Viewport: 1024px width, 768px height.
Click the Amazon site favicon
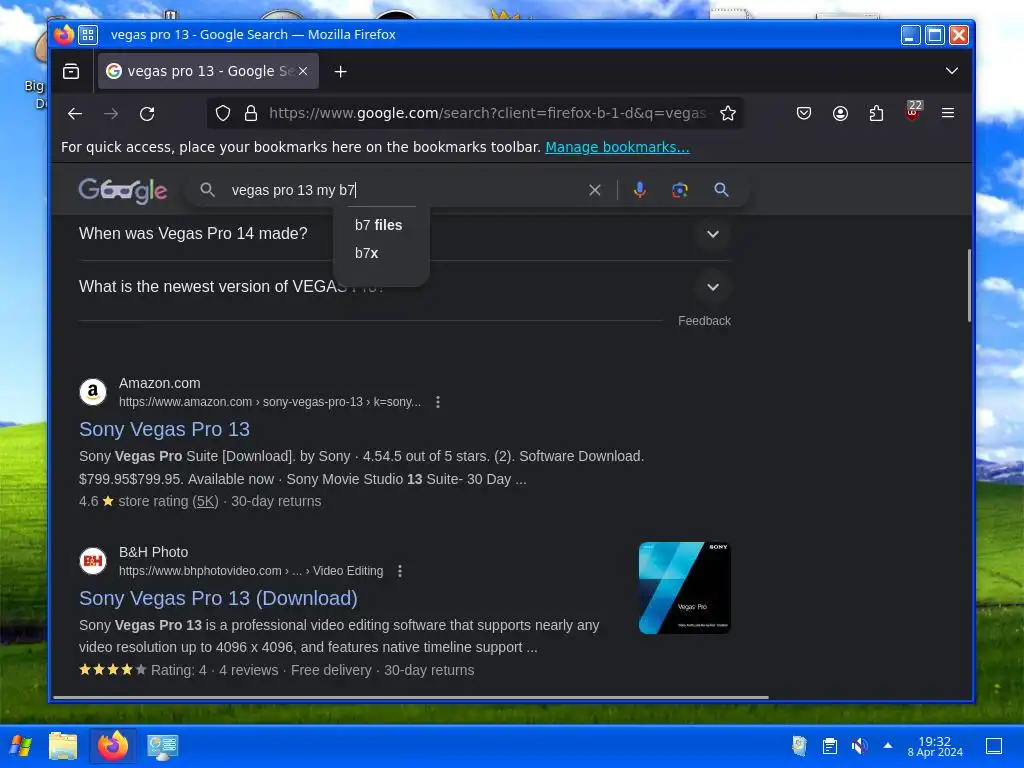click(93, 392)
